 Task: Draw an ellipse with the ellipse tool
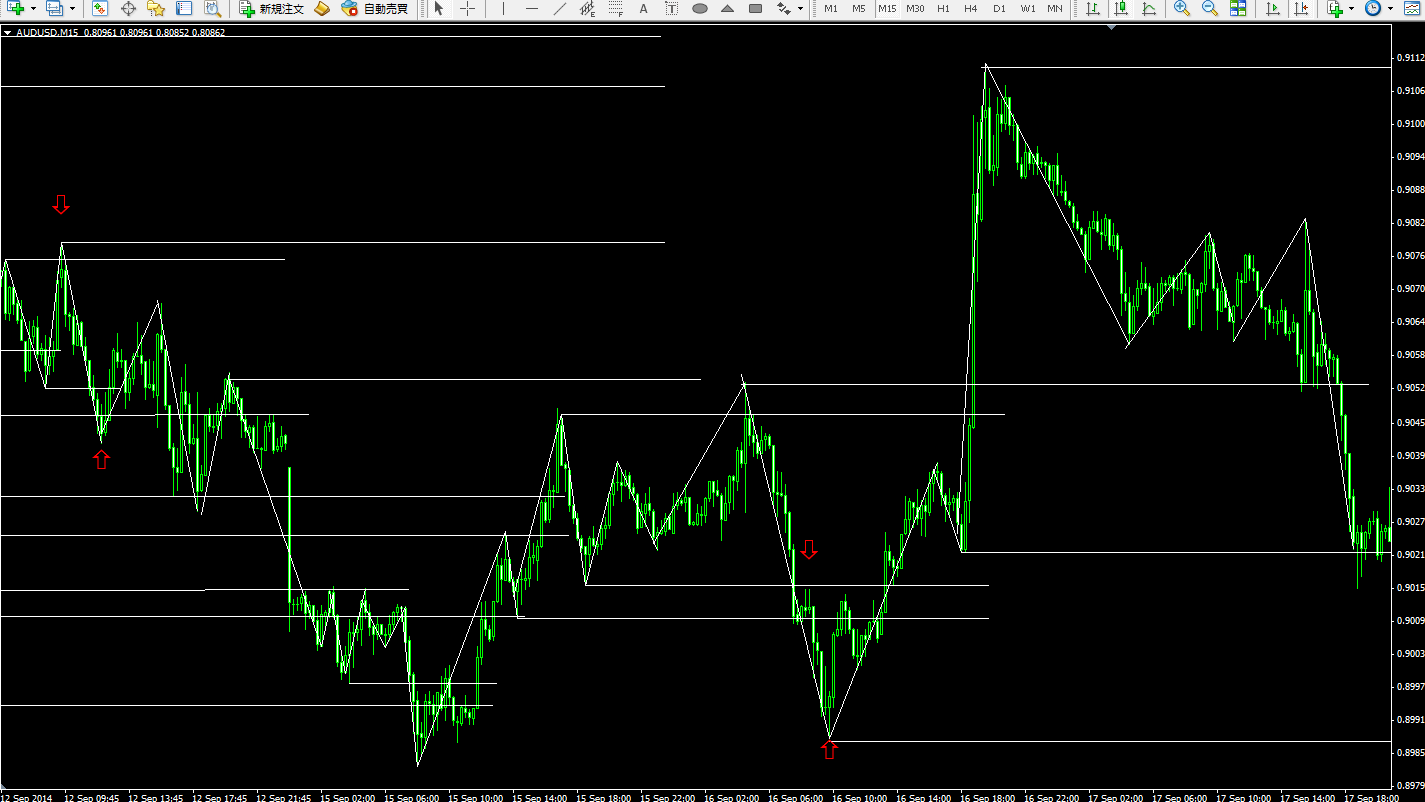(700, 9)
